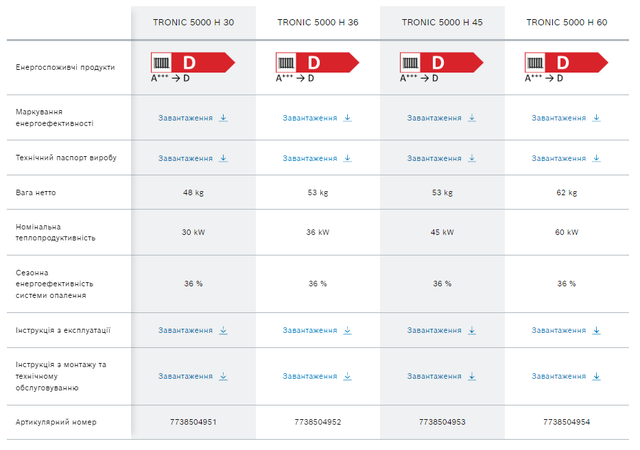Download energy efficiency labeling for TRONIC 5000 H 36
This screenshot has height=450, width=640.
tap(317, 118)
